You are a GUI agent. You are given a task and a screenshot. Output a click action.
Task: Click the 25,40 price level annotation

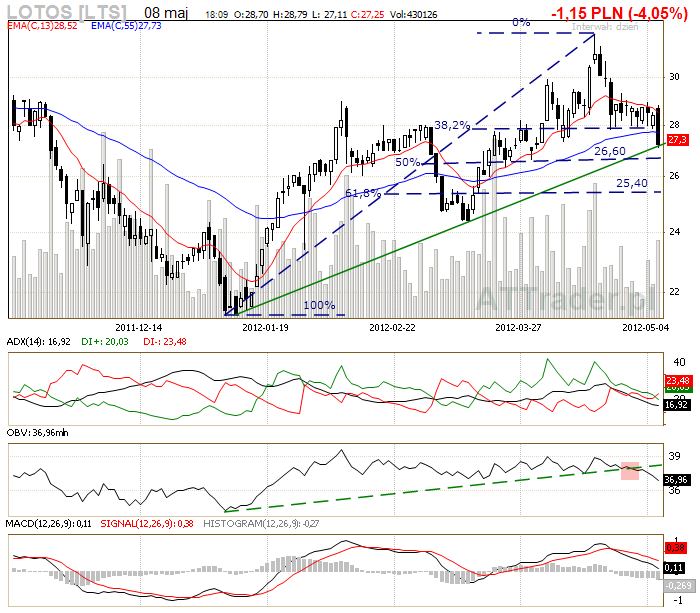pyautogui.click(x=632, y=183)
